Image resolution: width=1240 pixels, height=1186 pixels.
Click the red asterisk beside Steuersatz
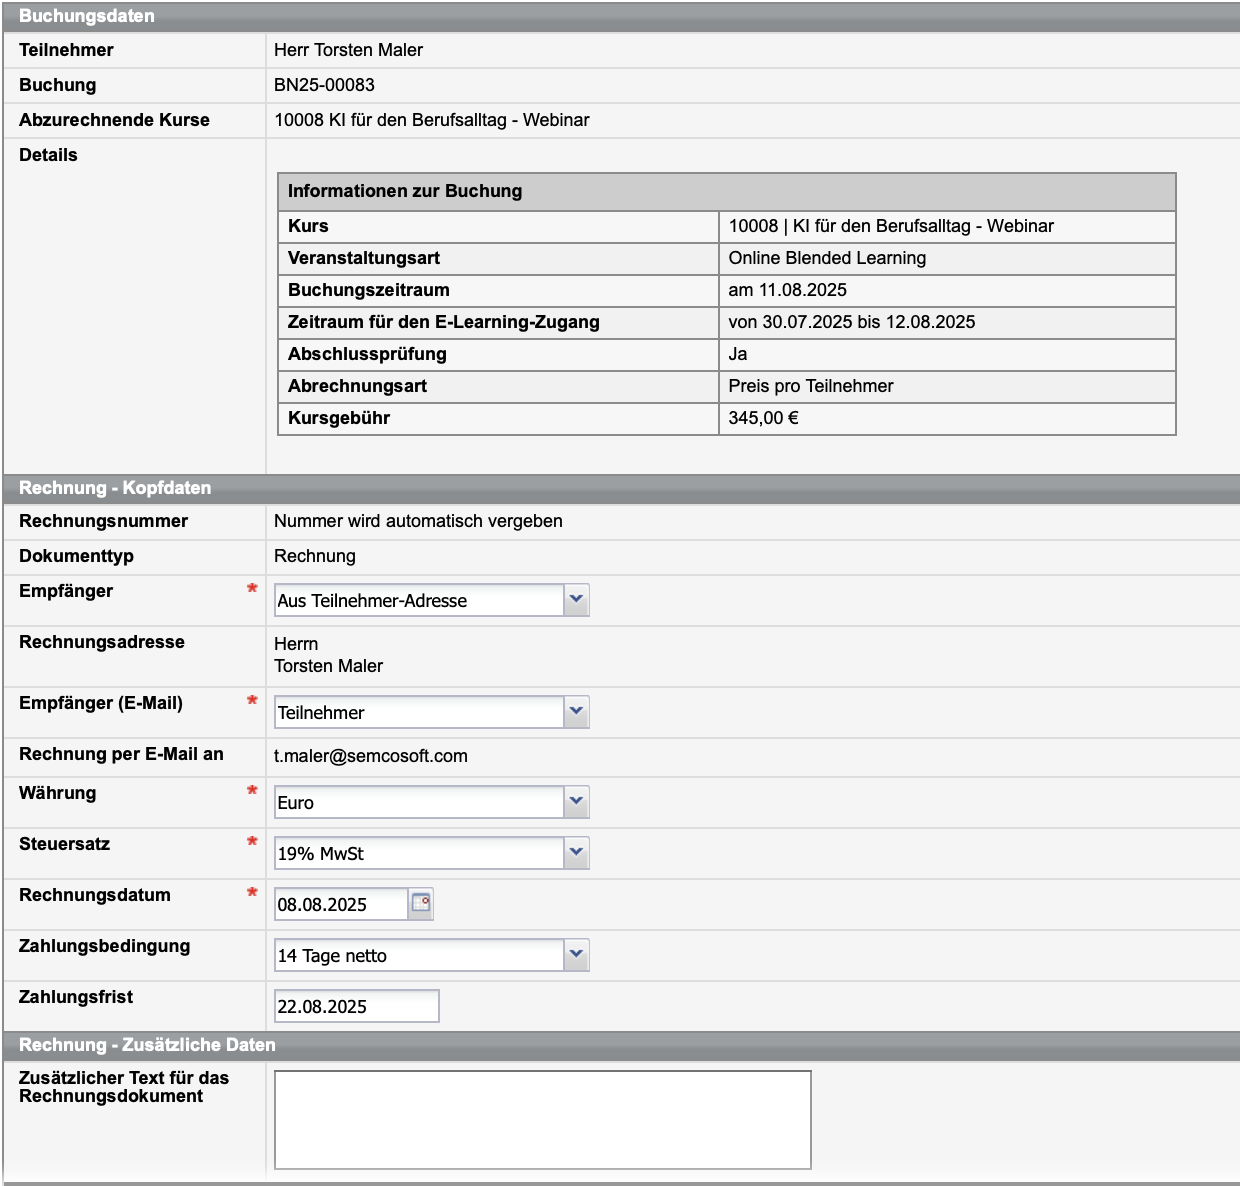[x=252, y=841]
